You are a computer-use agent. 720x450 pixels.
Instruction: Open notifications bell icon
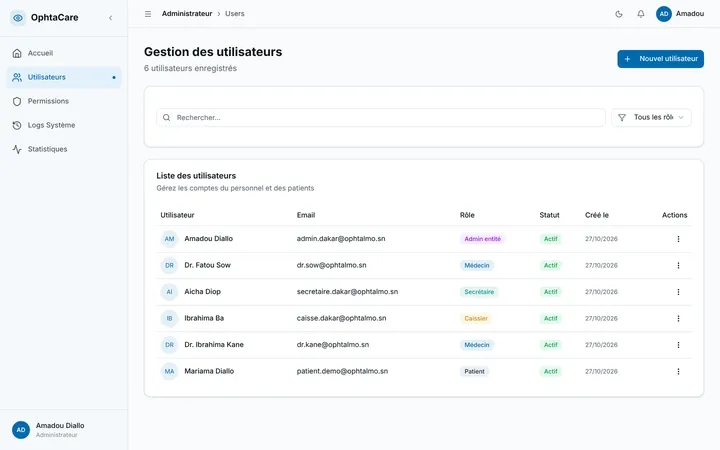pos(641,14)
